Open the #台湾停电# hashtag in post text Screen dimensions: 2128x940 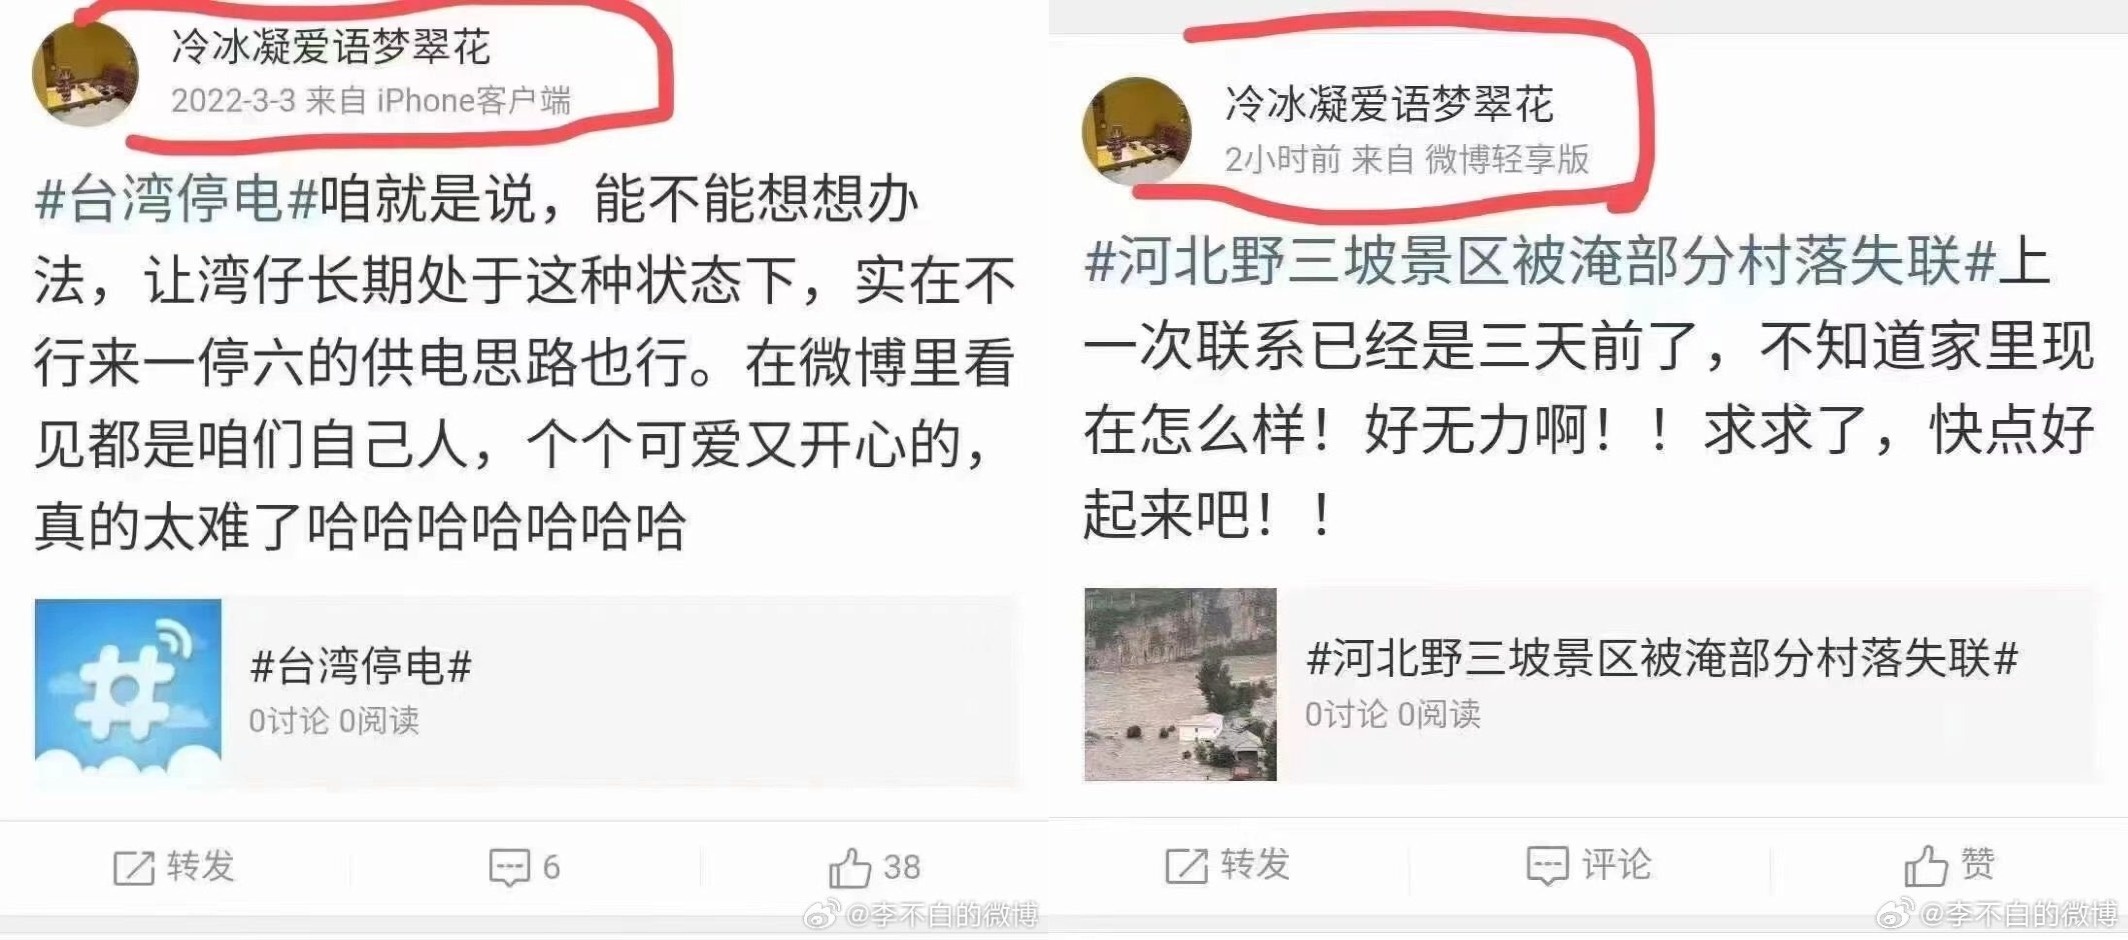[176, 198]
